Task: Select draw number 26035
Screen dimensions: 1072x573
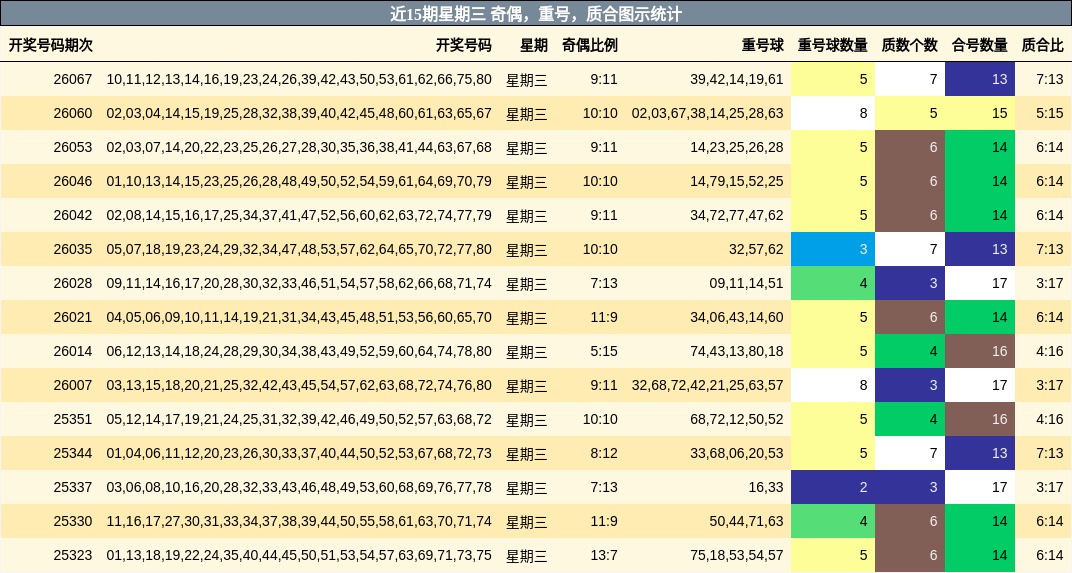Action: (73, 250)
